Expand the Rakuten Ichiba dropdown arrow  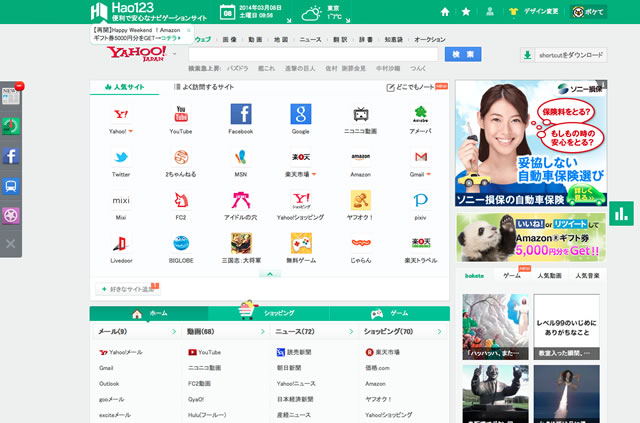[314, 174]
